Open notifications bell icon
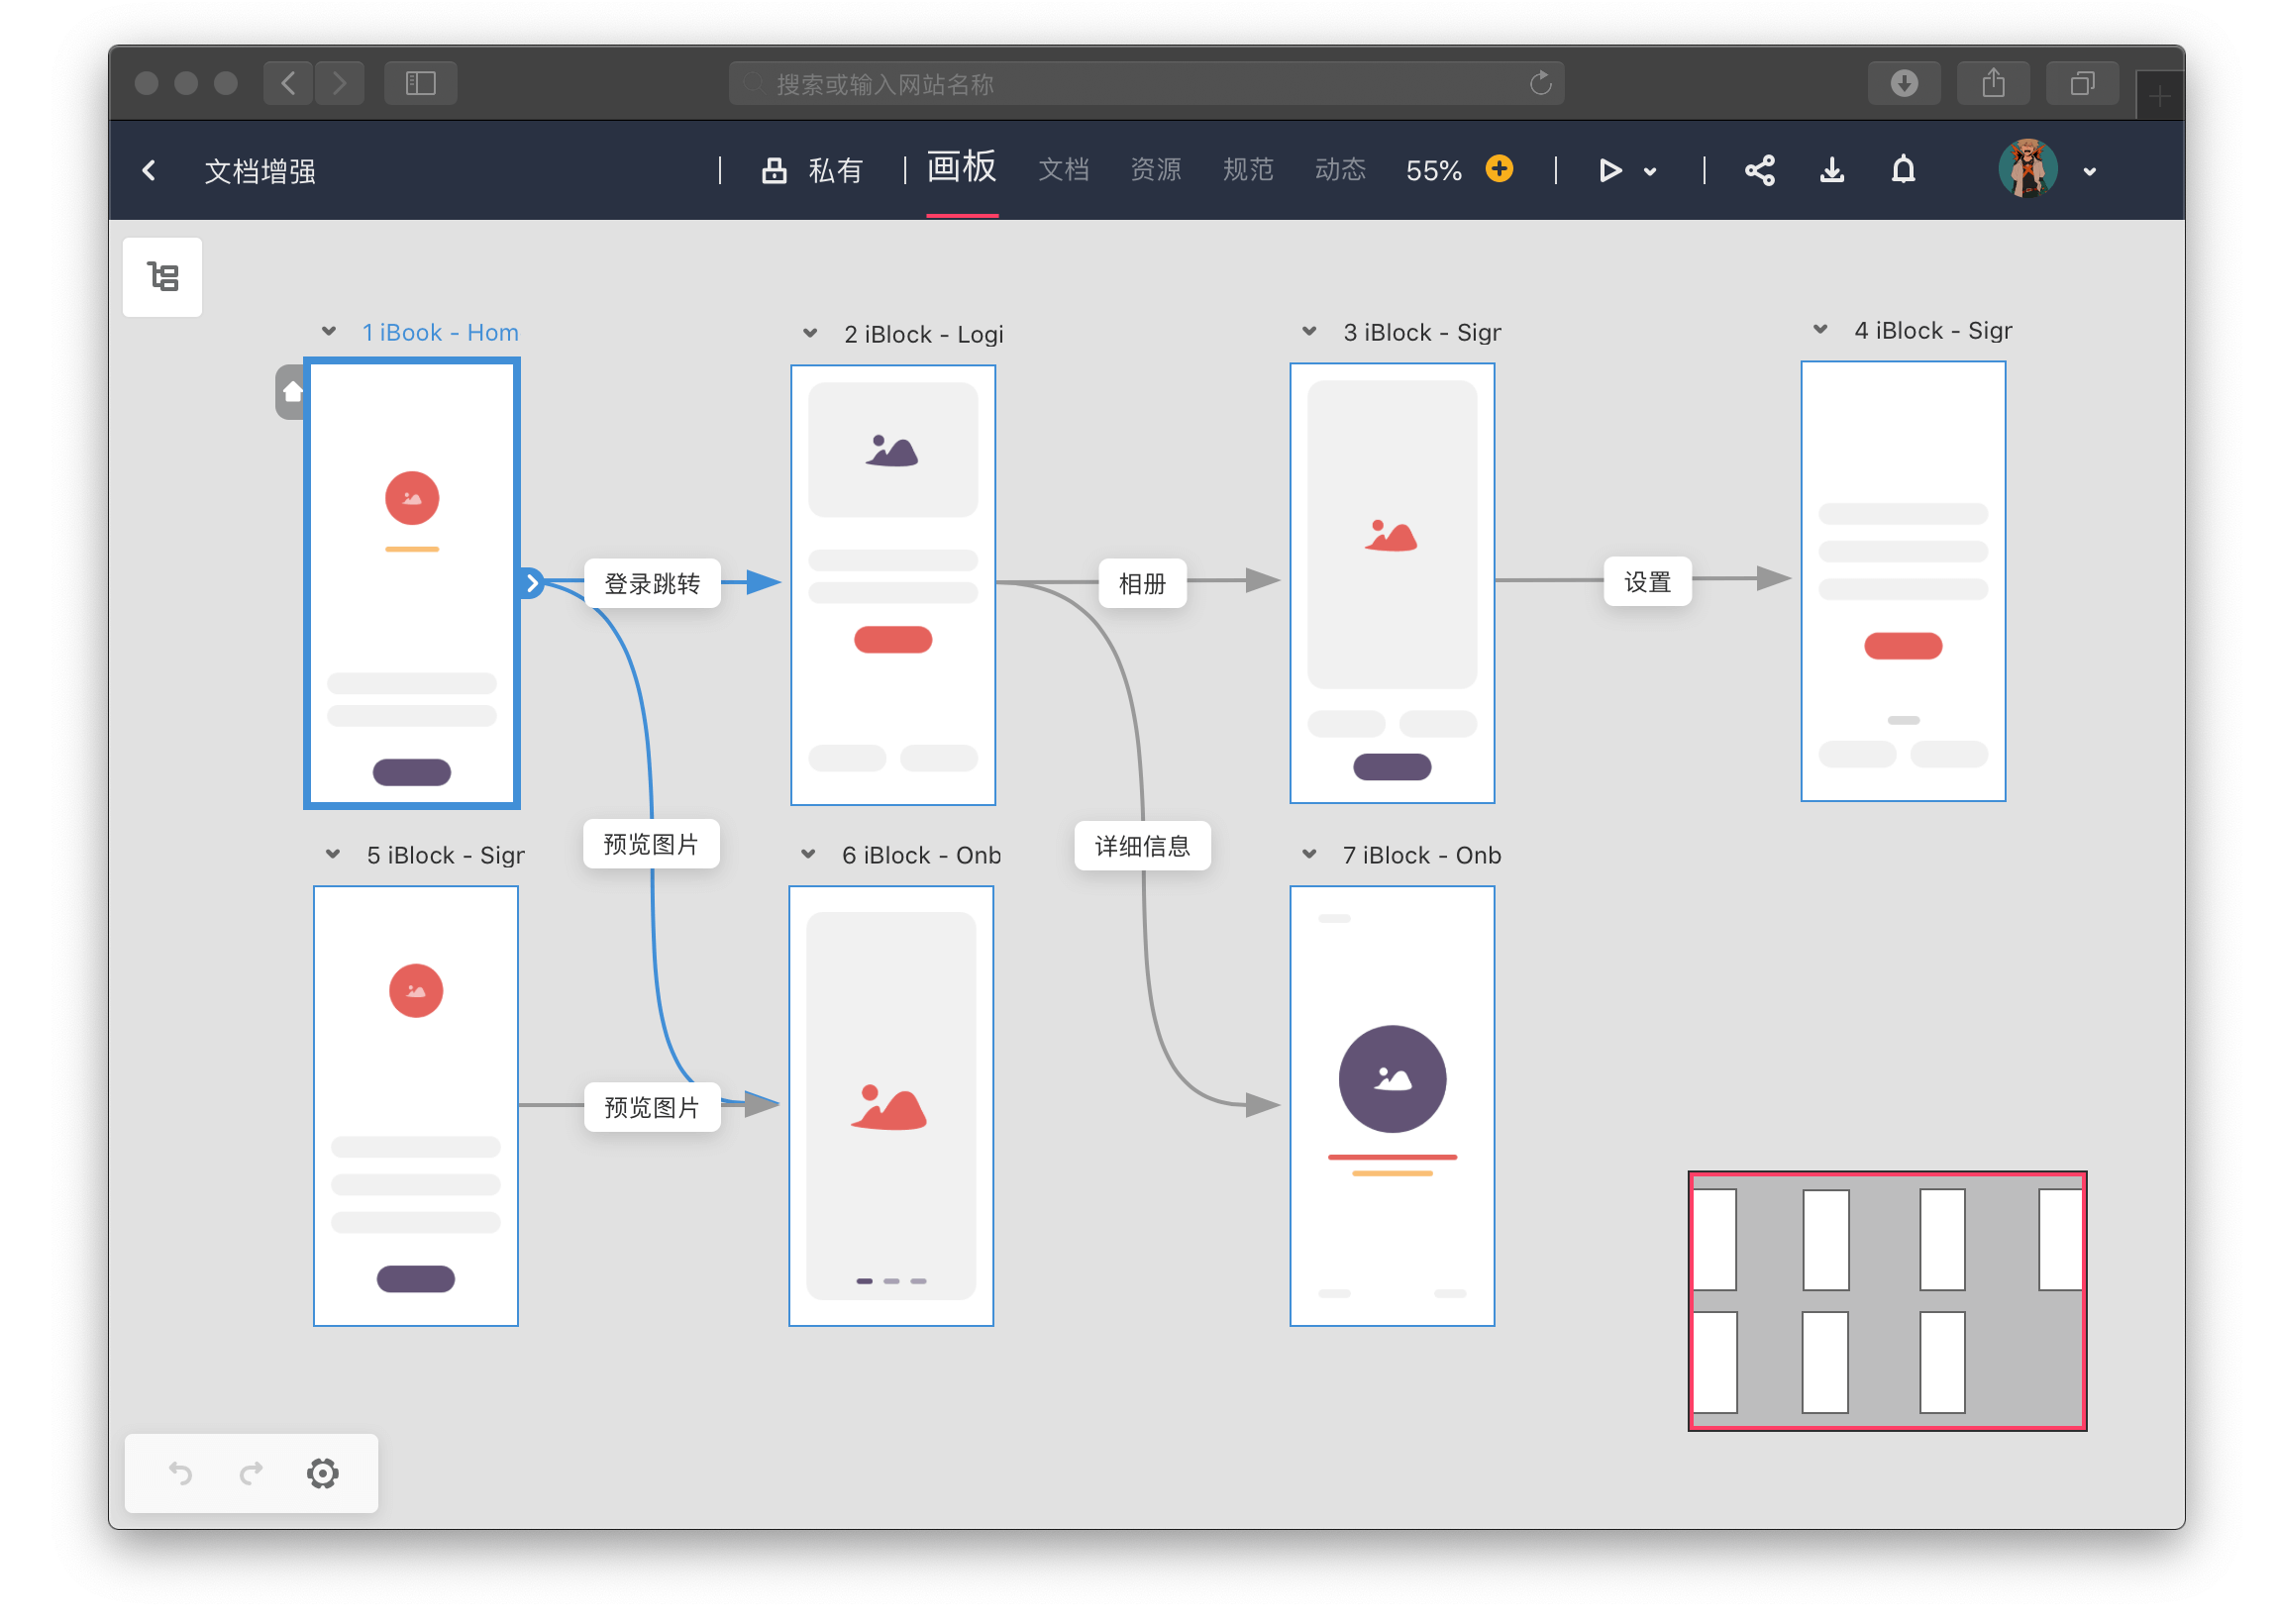 tap(1903, 171)
